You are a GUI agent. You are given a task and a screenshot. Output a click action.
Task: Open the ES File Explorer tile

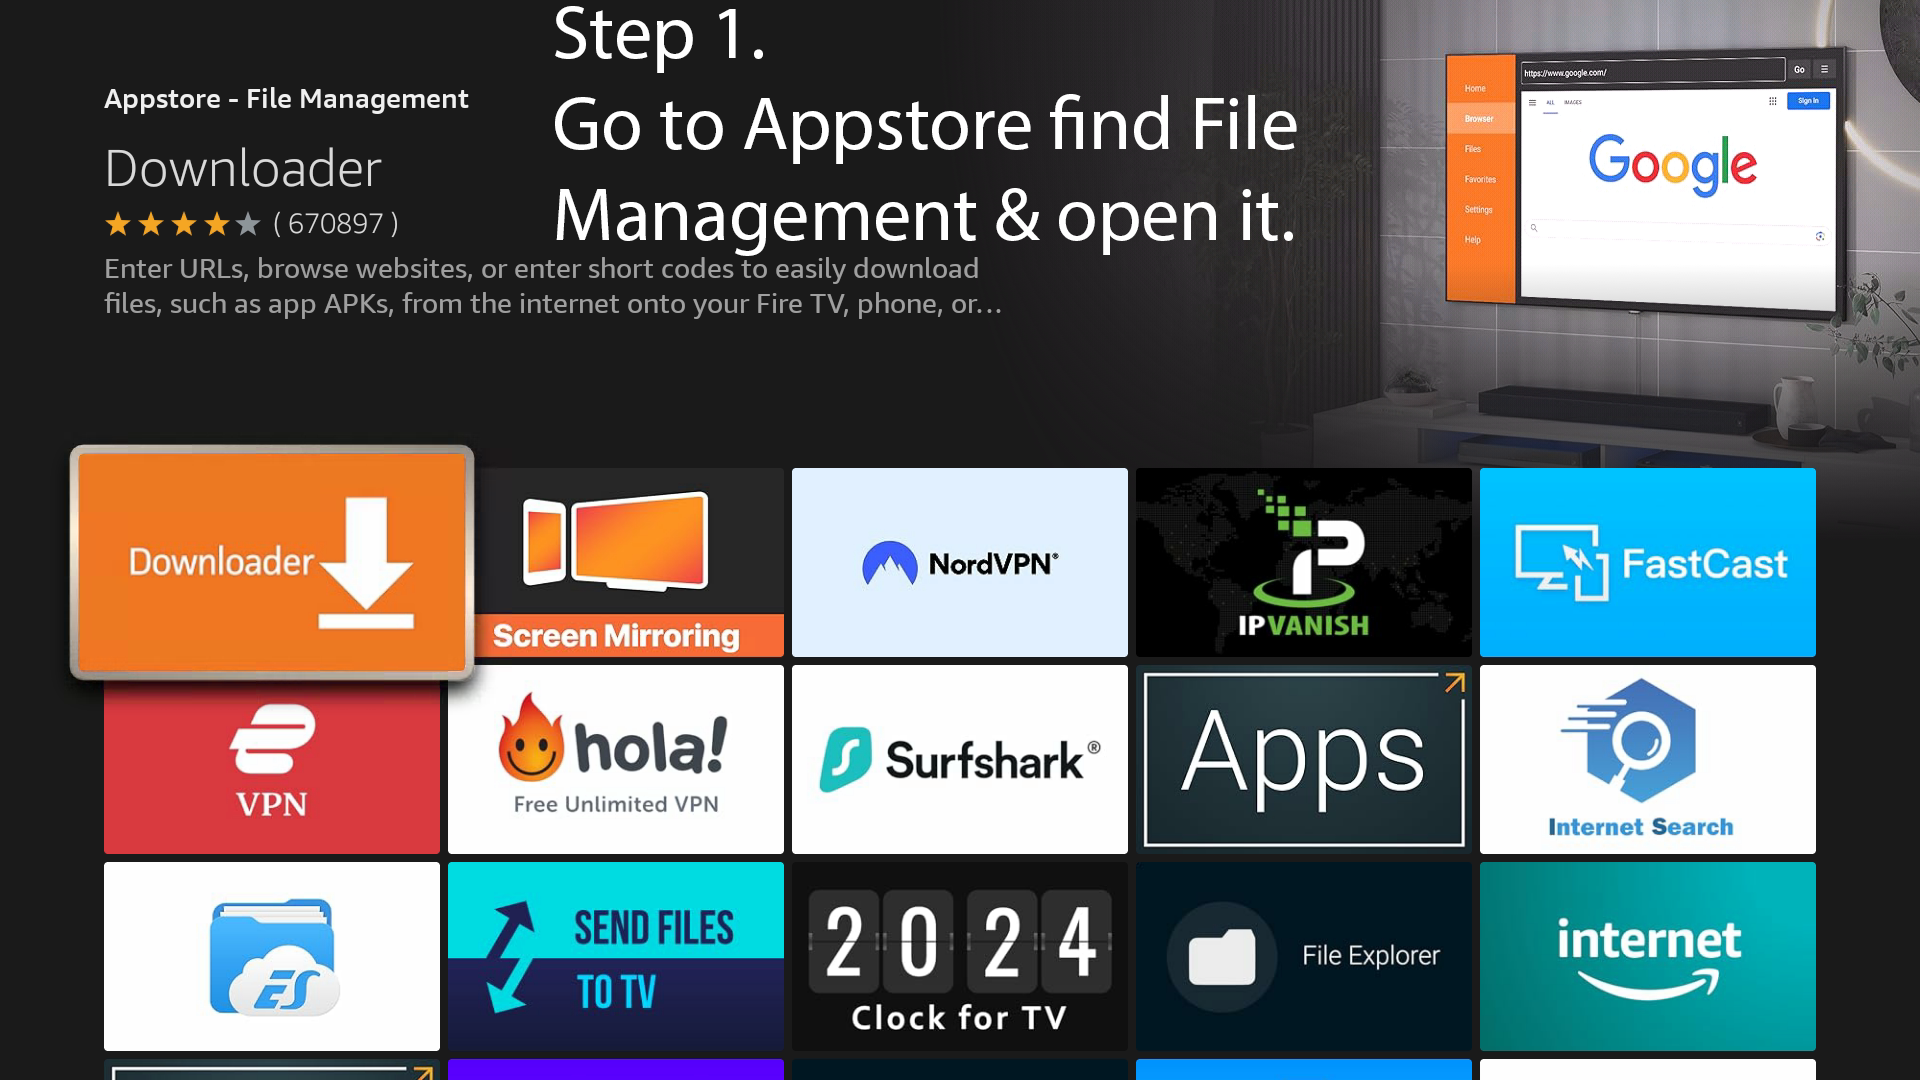pos(271,956)
